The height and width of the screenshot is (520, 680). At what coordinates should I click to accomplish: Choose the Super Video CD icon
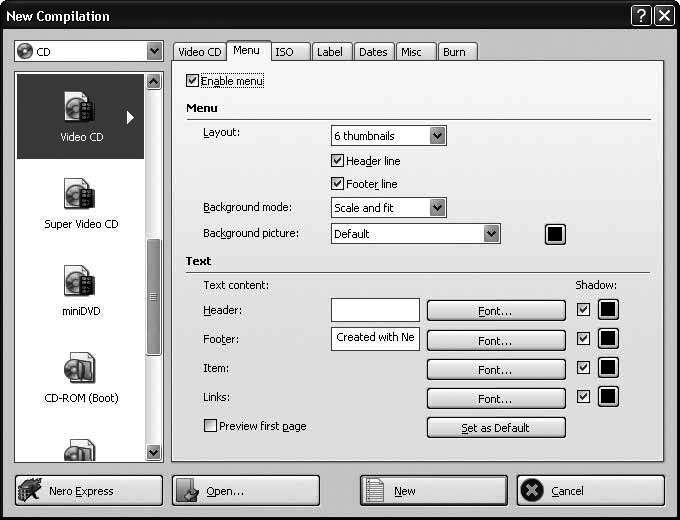[x=80, y=195]
